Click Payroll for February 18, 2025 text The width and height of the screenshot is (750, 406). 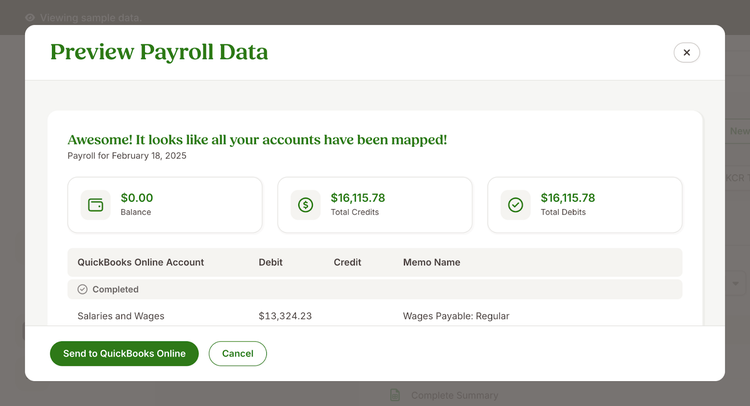(x=127, y=155)
